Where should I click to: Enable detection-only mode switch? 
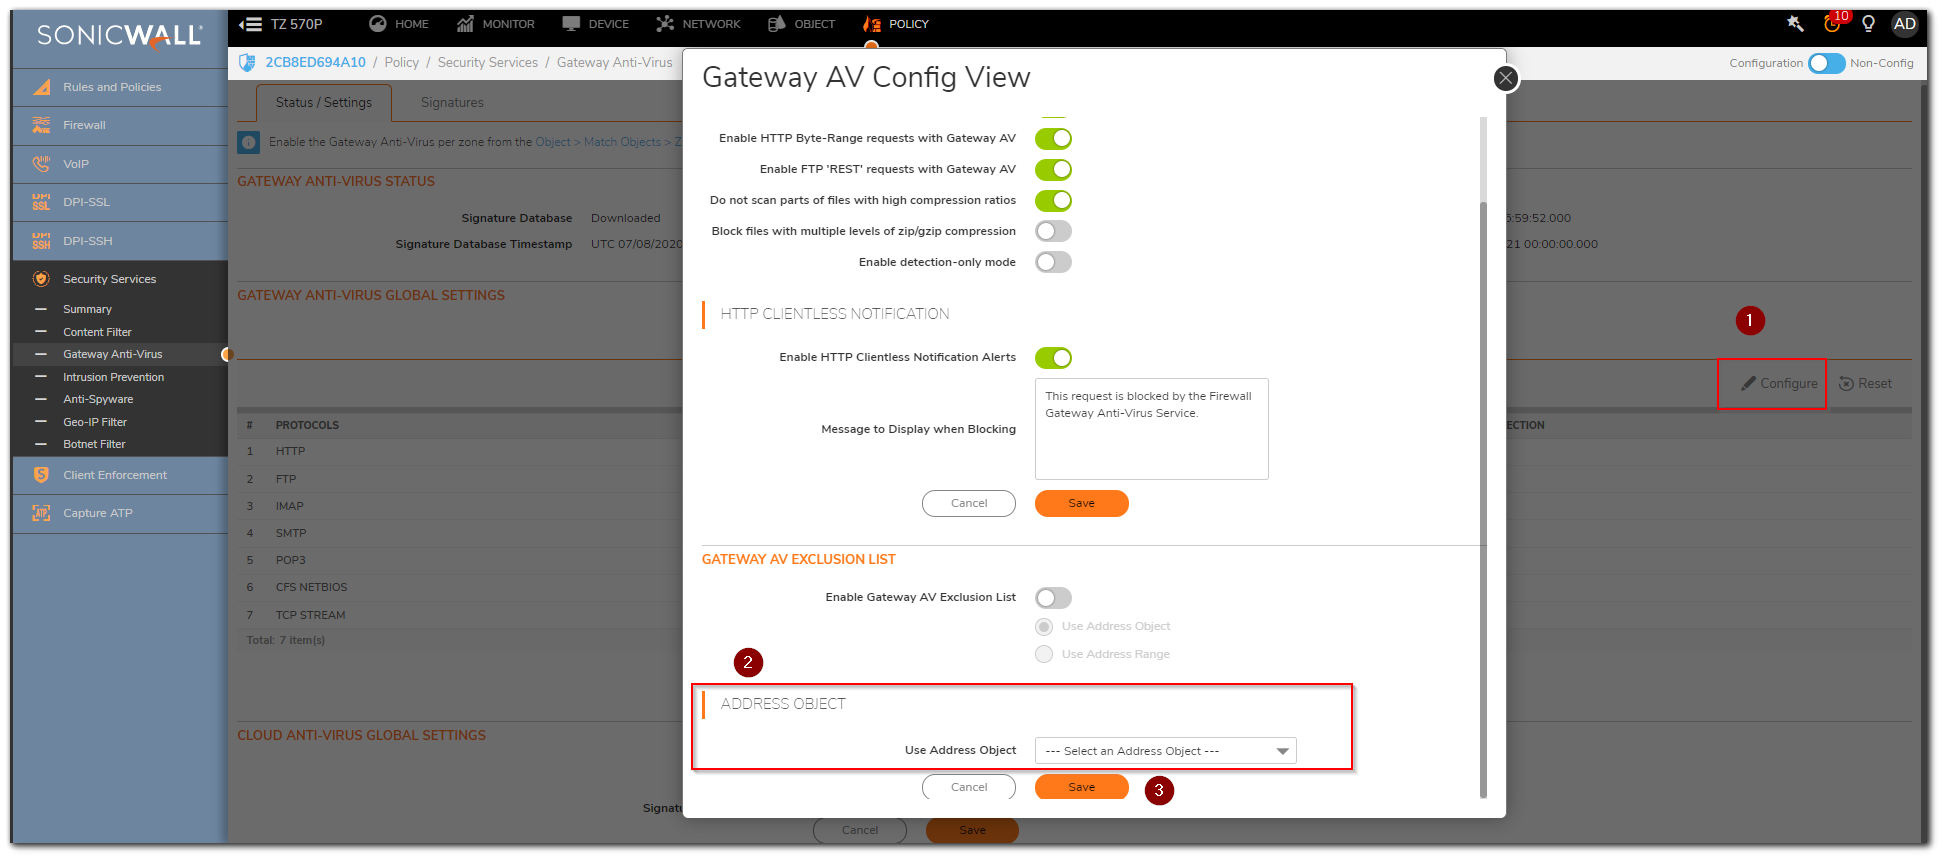[x=1053, y=263]
